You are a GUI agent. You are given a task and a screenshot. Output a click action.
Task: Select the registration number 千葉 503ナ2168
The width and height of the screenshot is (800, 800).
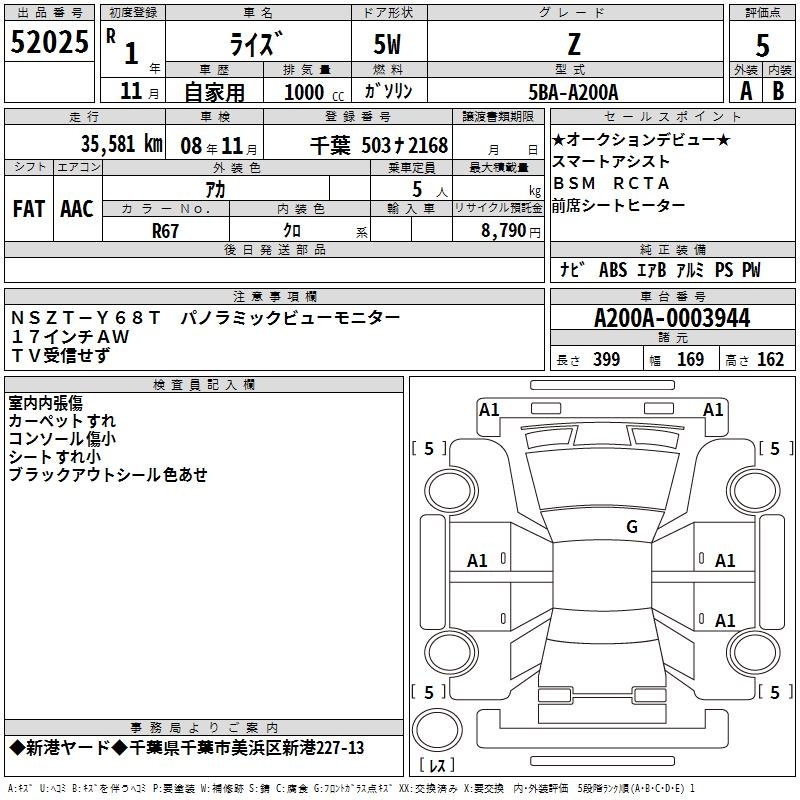tap(378, 144)
